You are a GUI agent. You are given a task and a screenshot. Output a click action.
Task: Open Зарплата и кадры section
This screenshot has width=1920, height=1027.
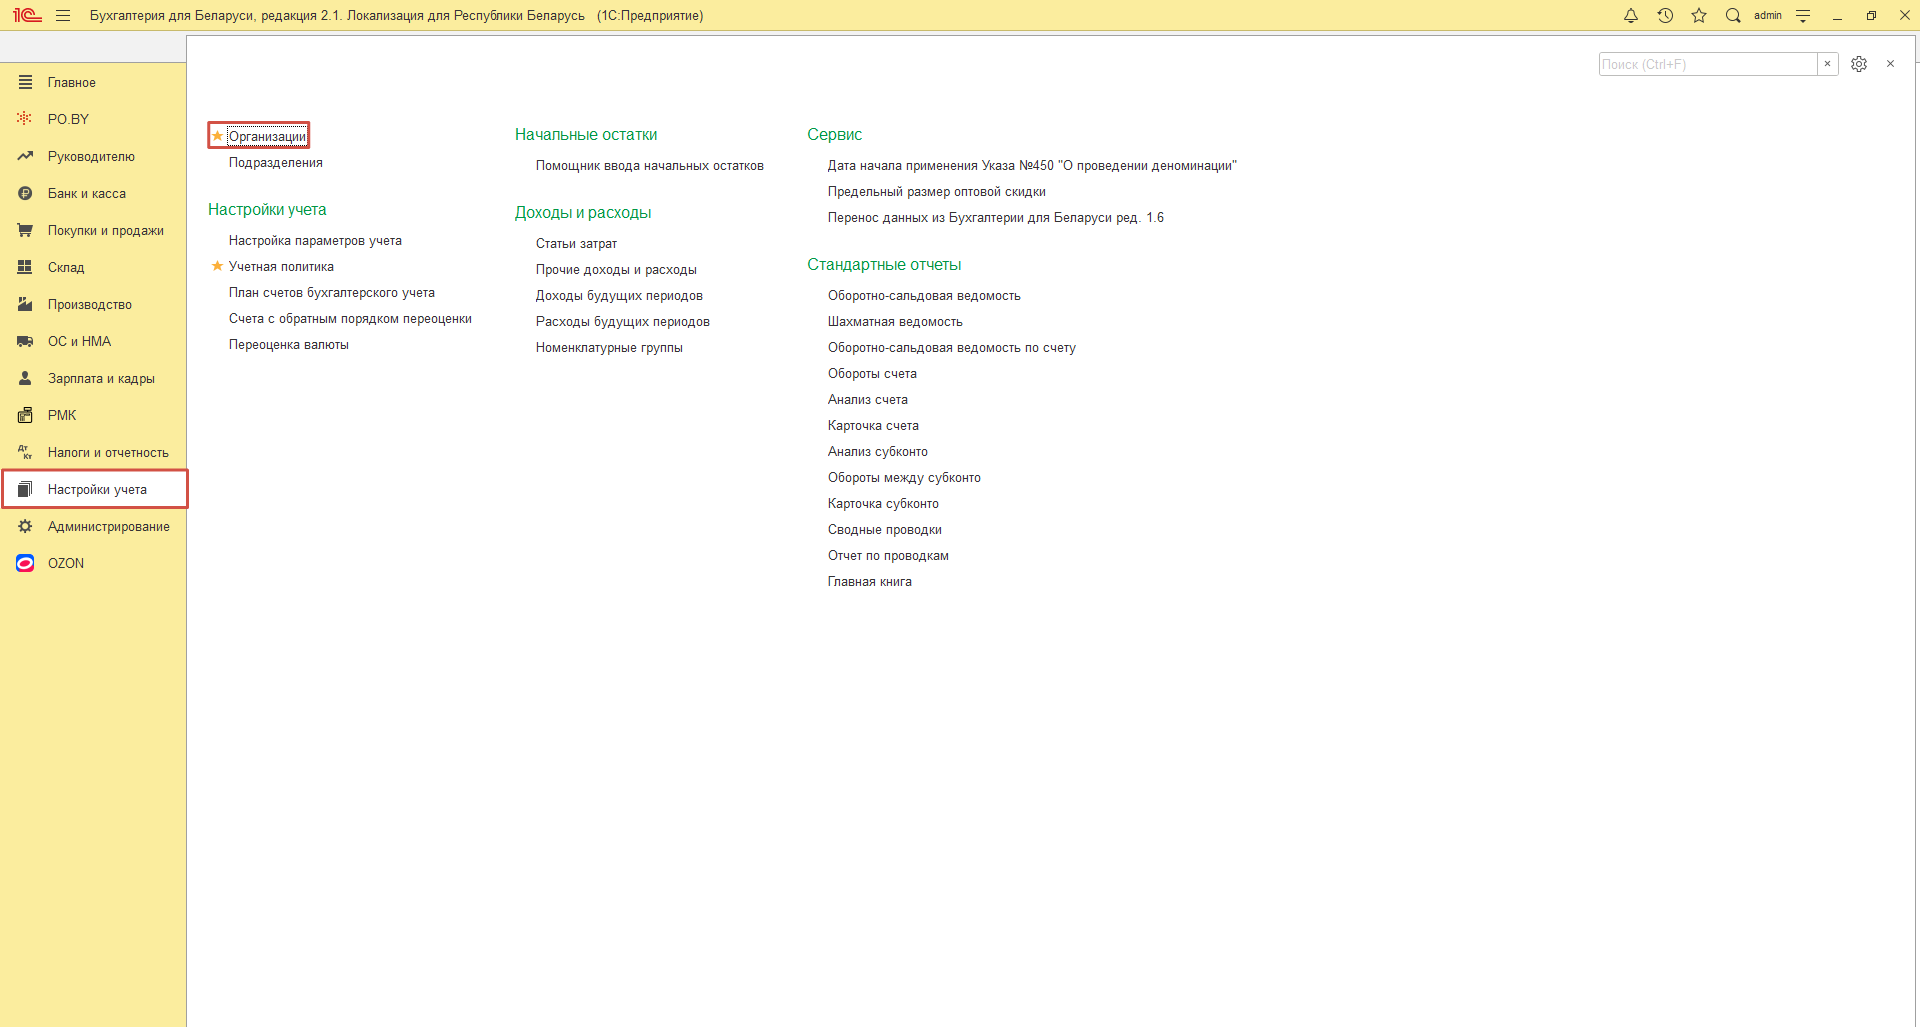pyautogui.click(x=93, y=378)
